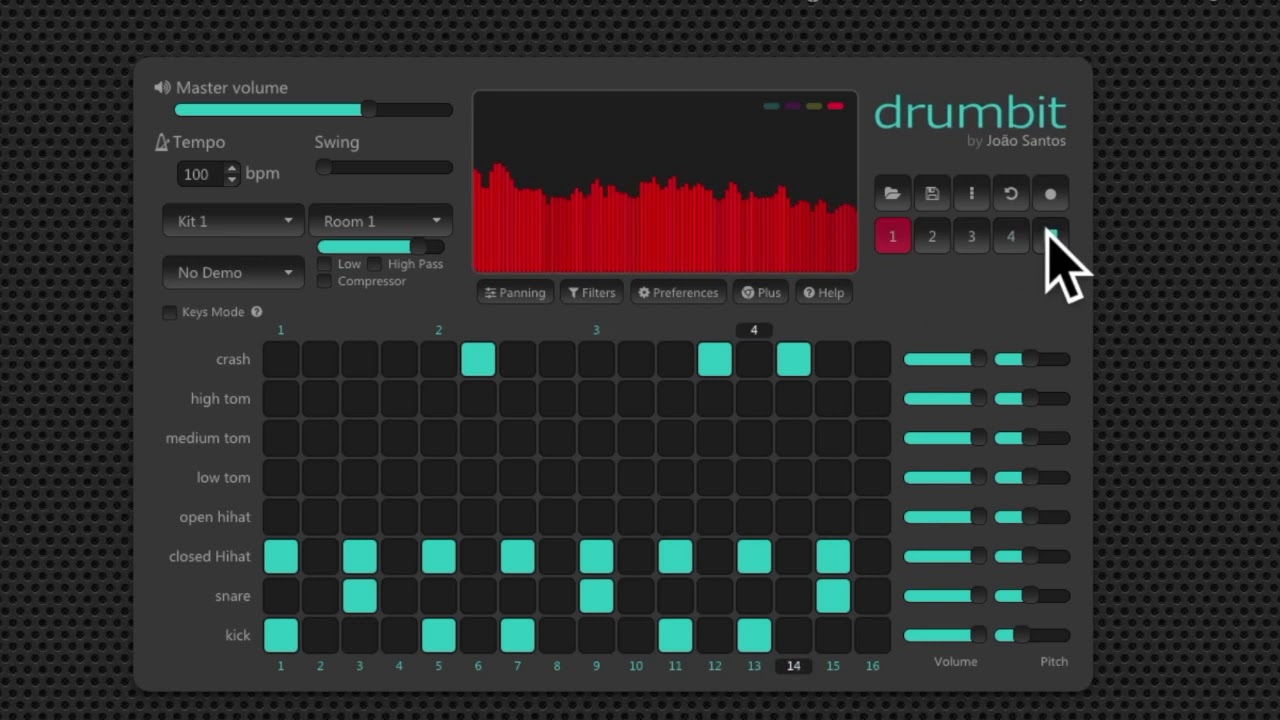The width and height of the screenshot is (1280, 720).
Task: Disable kick on step 1
Action: coord(281,635)
